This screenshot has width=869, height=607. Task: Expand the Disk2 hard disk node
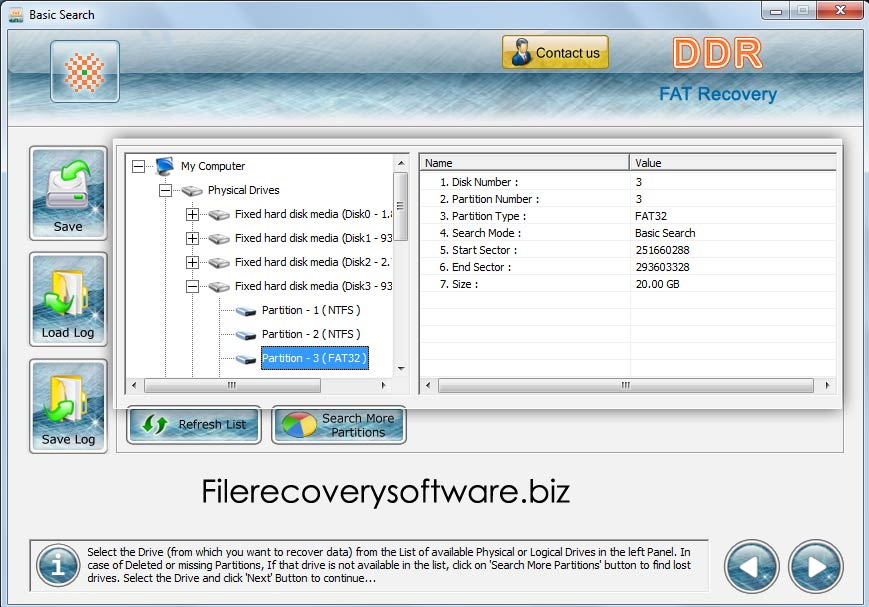click(192, 262)
